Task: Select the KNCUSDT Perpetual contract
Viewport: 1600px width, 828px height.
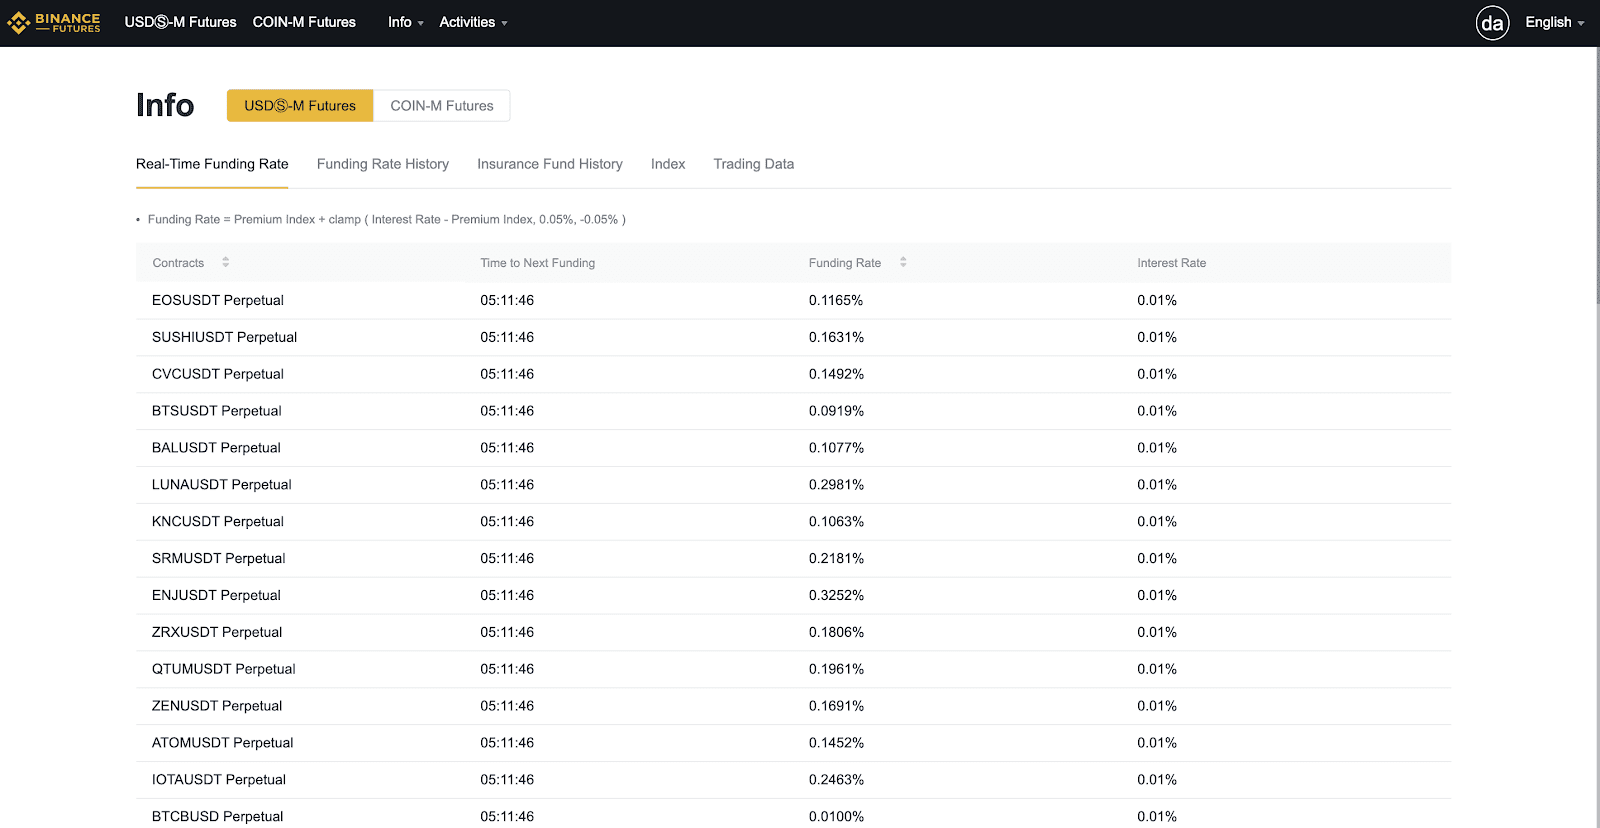Action: pyautogui.click(x=218, y=522)
